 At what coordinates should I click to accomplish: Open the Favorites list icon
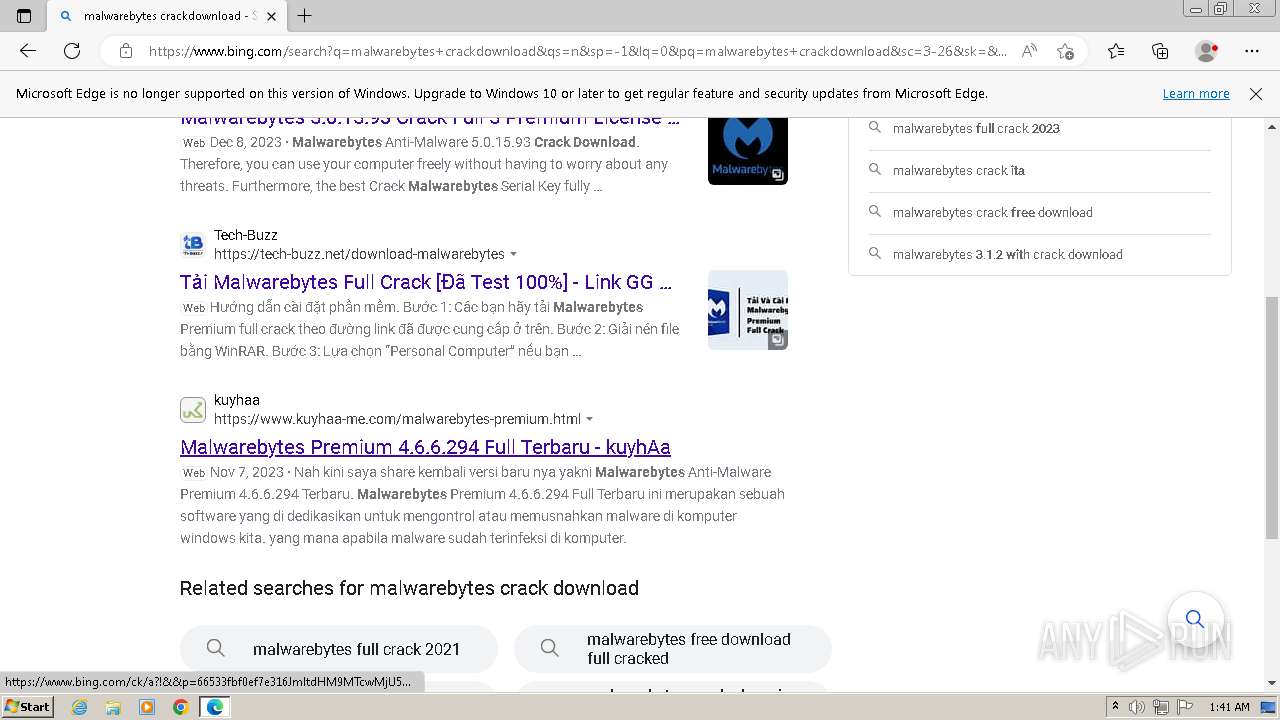coord(1116,51)
